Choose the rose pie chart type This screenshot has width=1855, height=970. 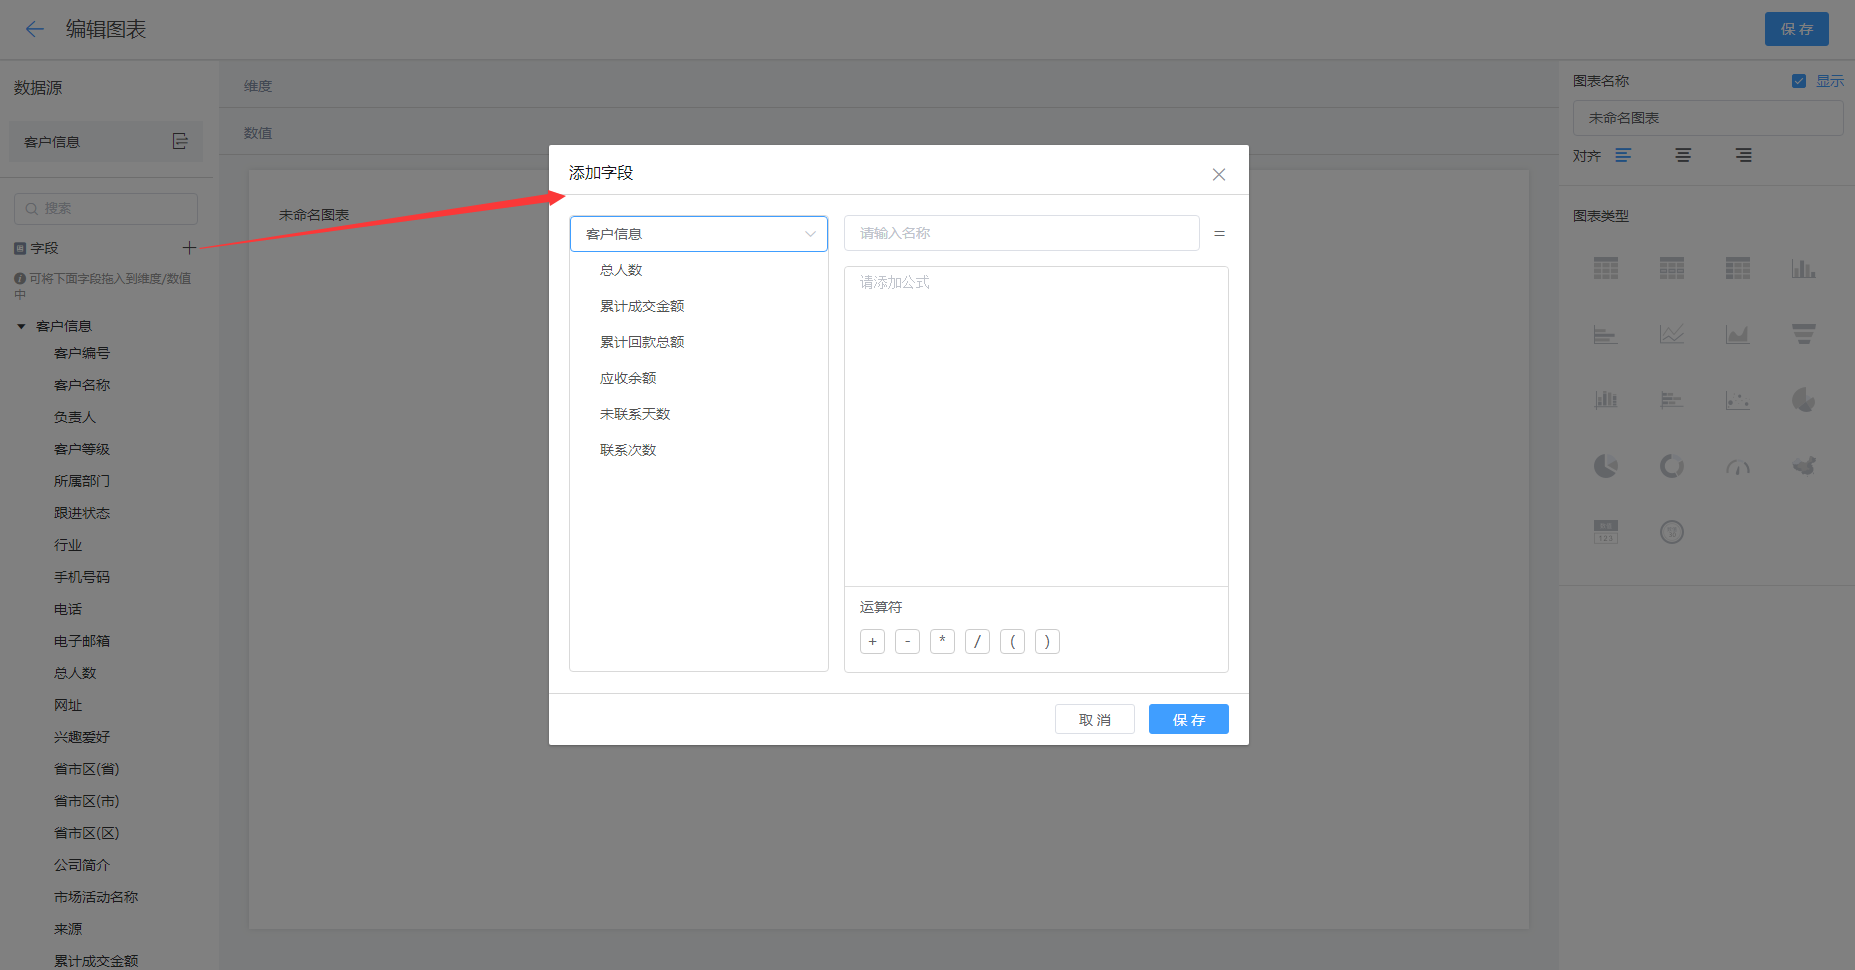pos(1804,400)
